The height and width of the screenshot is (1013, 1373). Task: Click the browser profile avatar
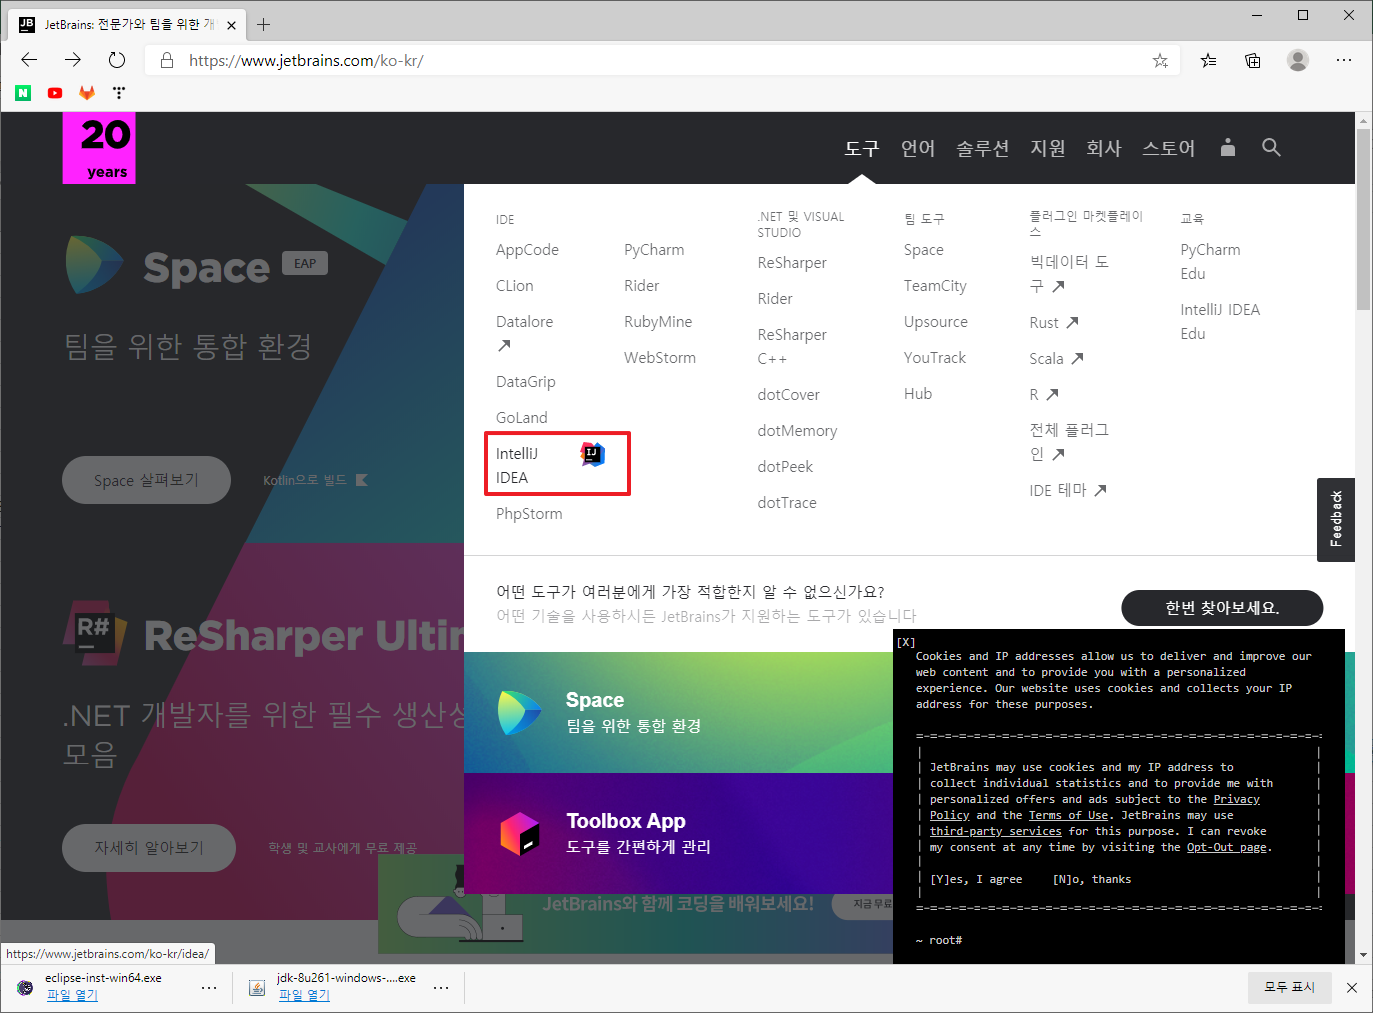click(1298, 60)
